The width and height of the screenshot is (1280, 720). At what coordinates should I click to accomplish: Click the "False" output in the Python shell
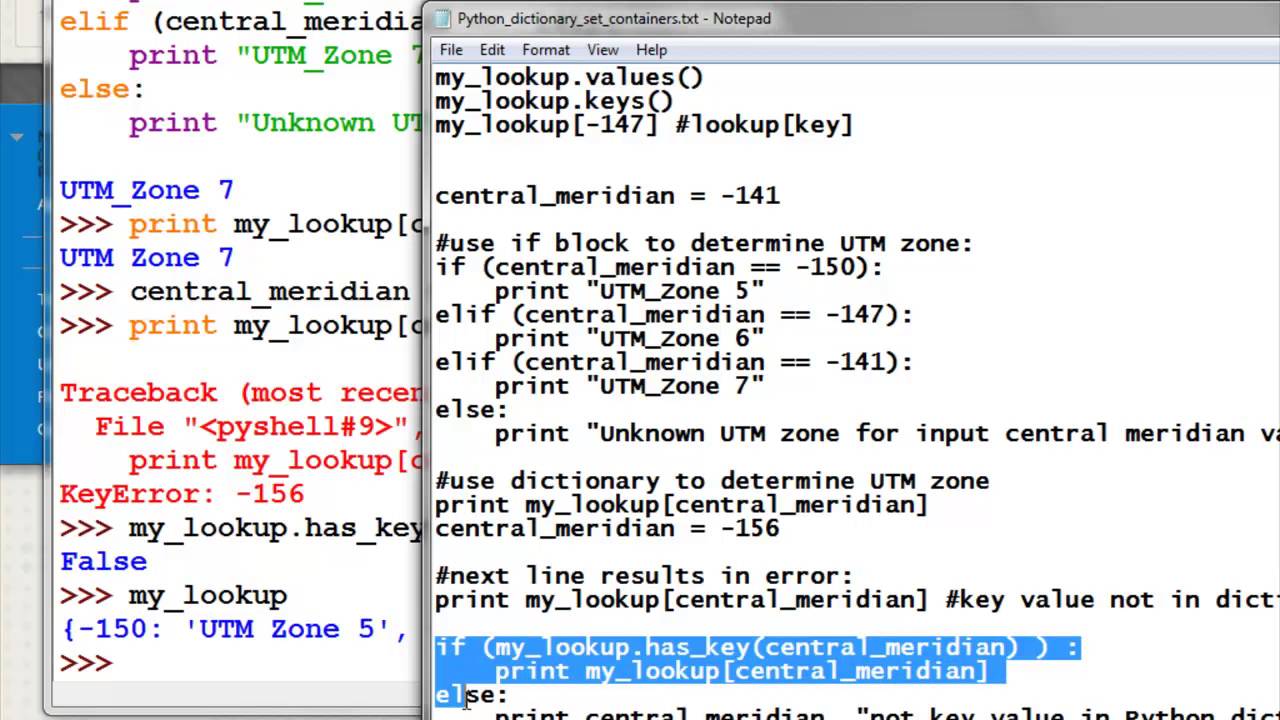click(x=103, y=562)
